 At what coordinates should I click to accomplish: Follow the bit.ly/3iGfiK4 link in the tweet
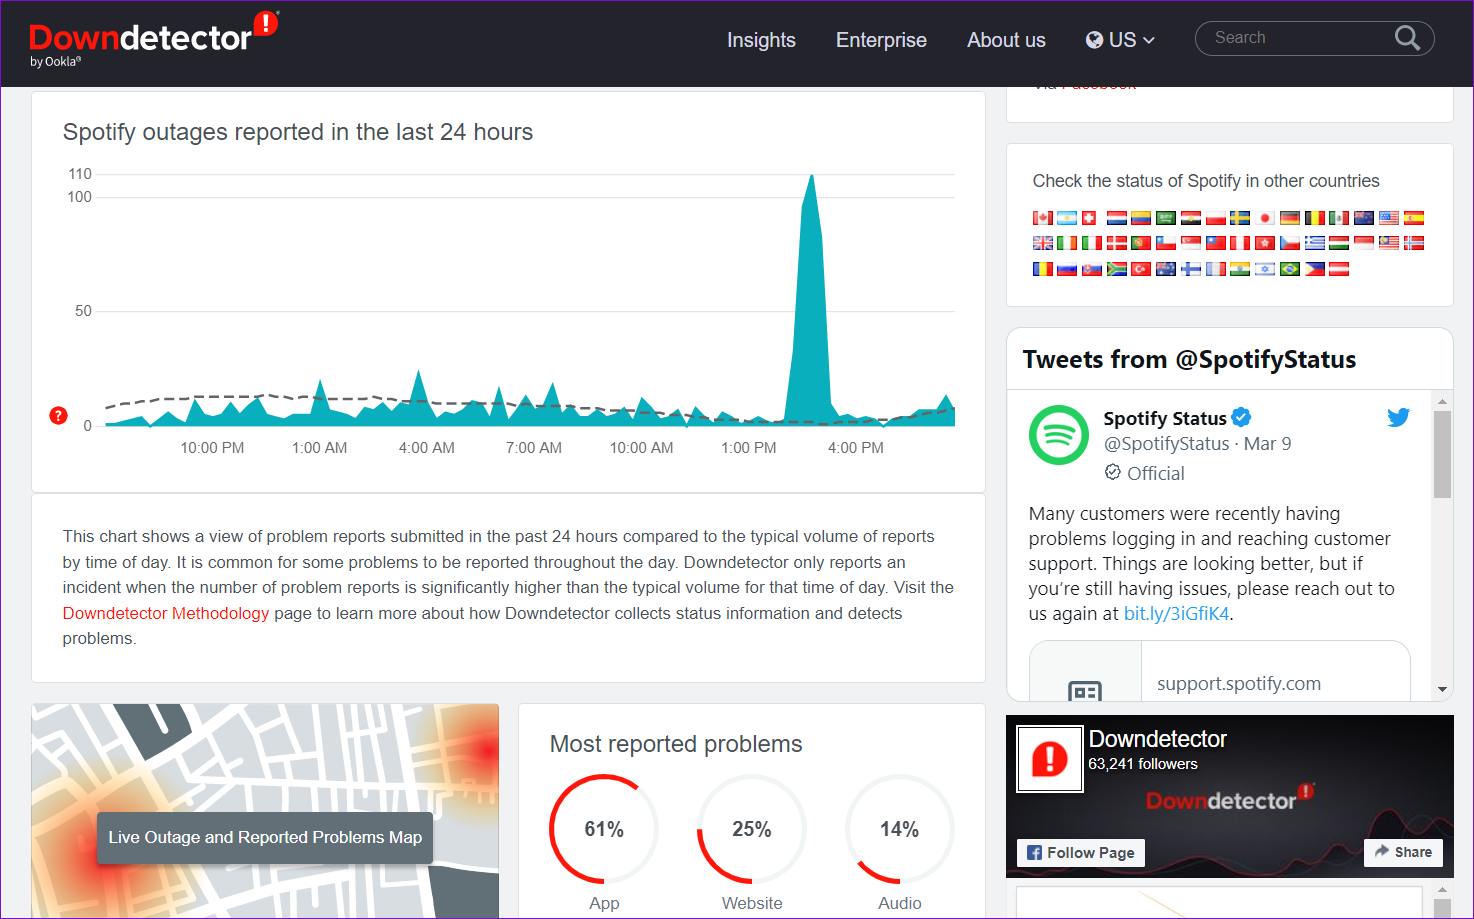pyautogui.click(x=1176, y=614)
